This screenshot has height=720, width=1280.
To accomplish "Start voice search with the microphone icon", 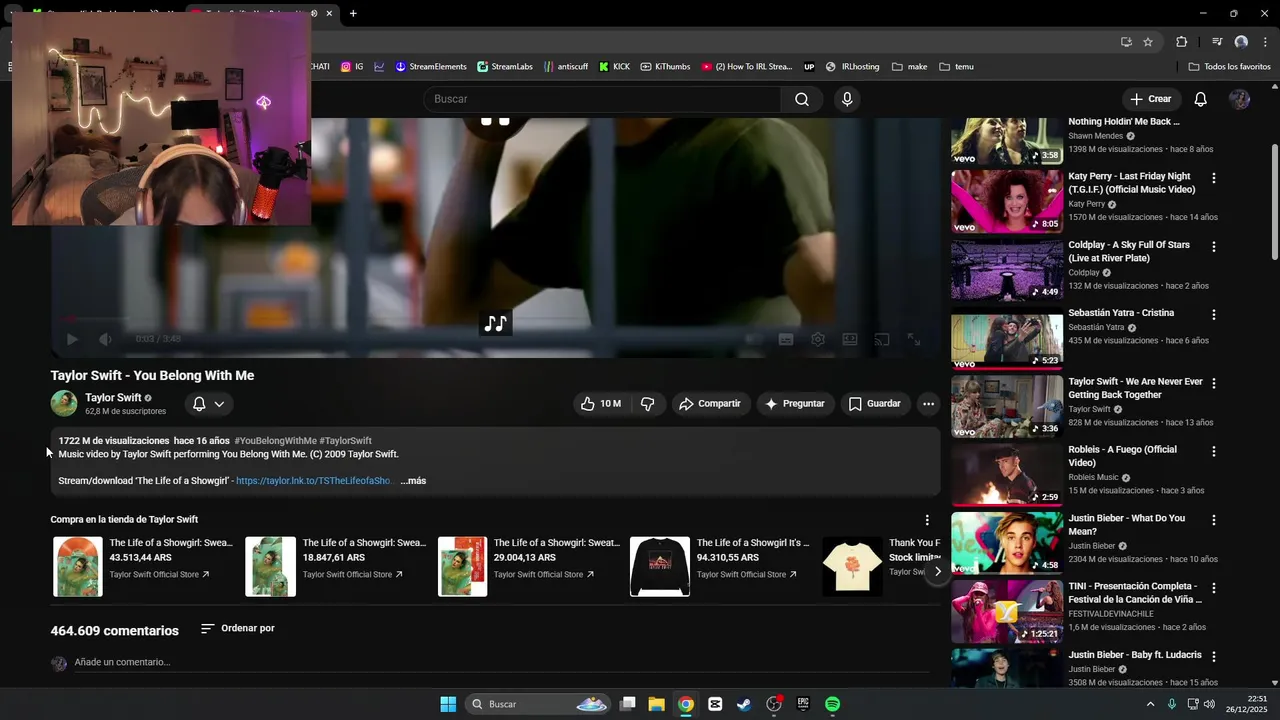I will click(847, 99).
